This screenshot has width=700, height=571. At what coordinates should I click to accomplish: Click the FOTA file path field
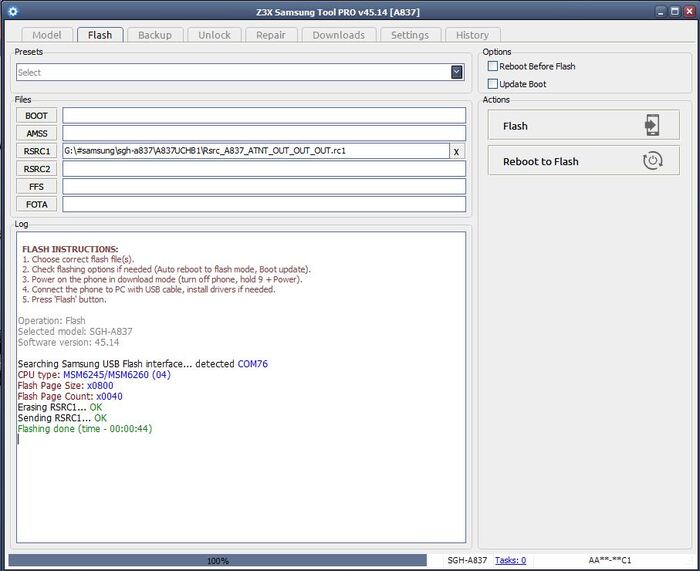coord(264,204)
